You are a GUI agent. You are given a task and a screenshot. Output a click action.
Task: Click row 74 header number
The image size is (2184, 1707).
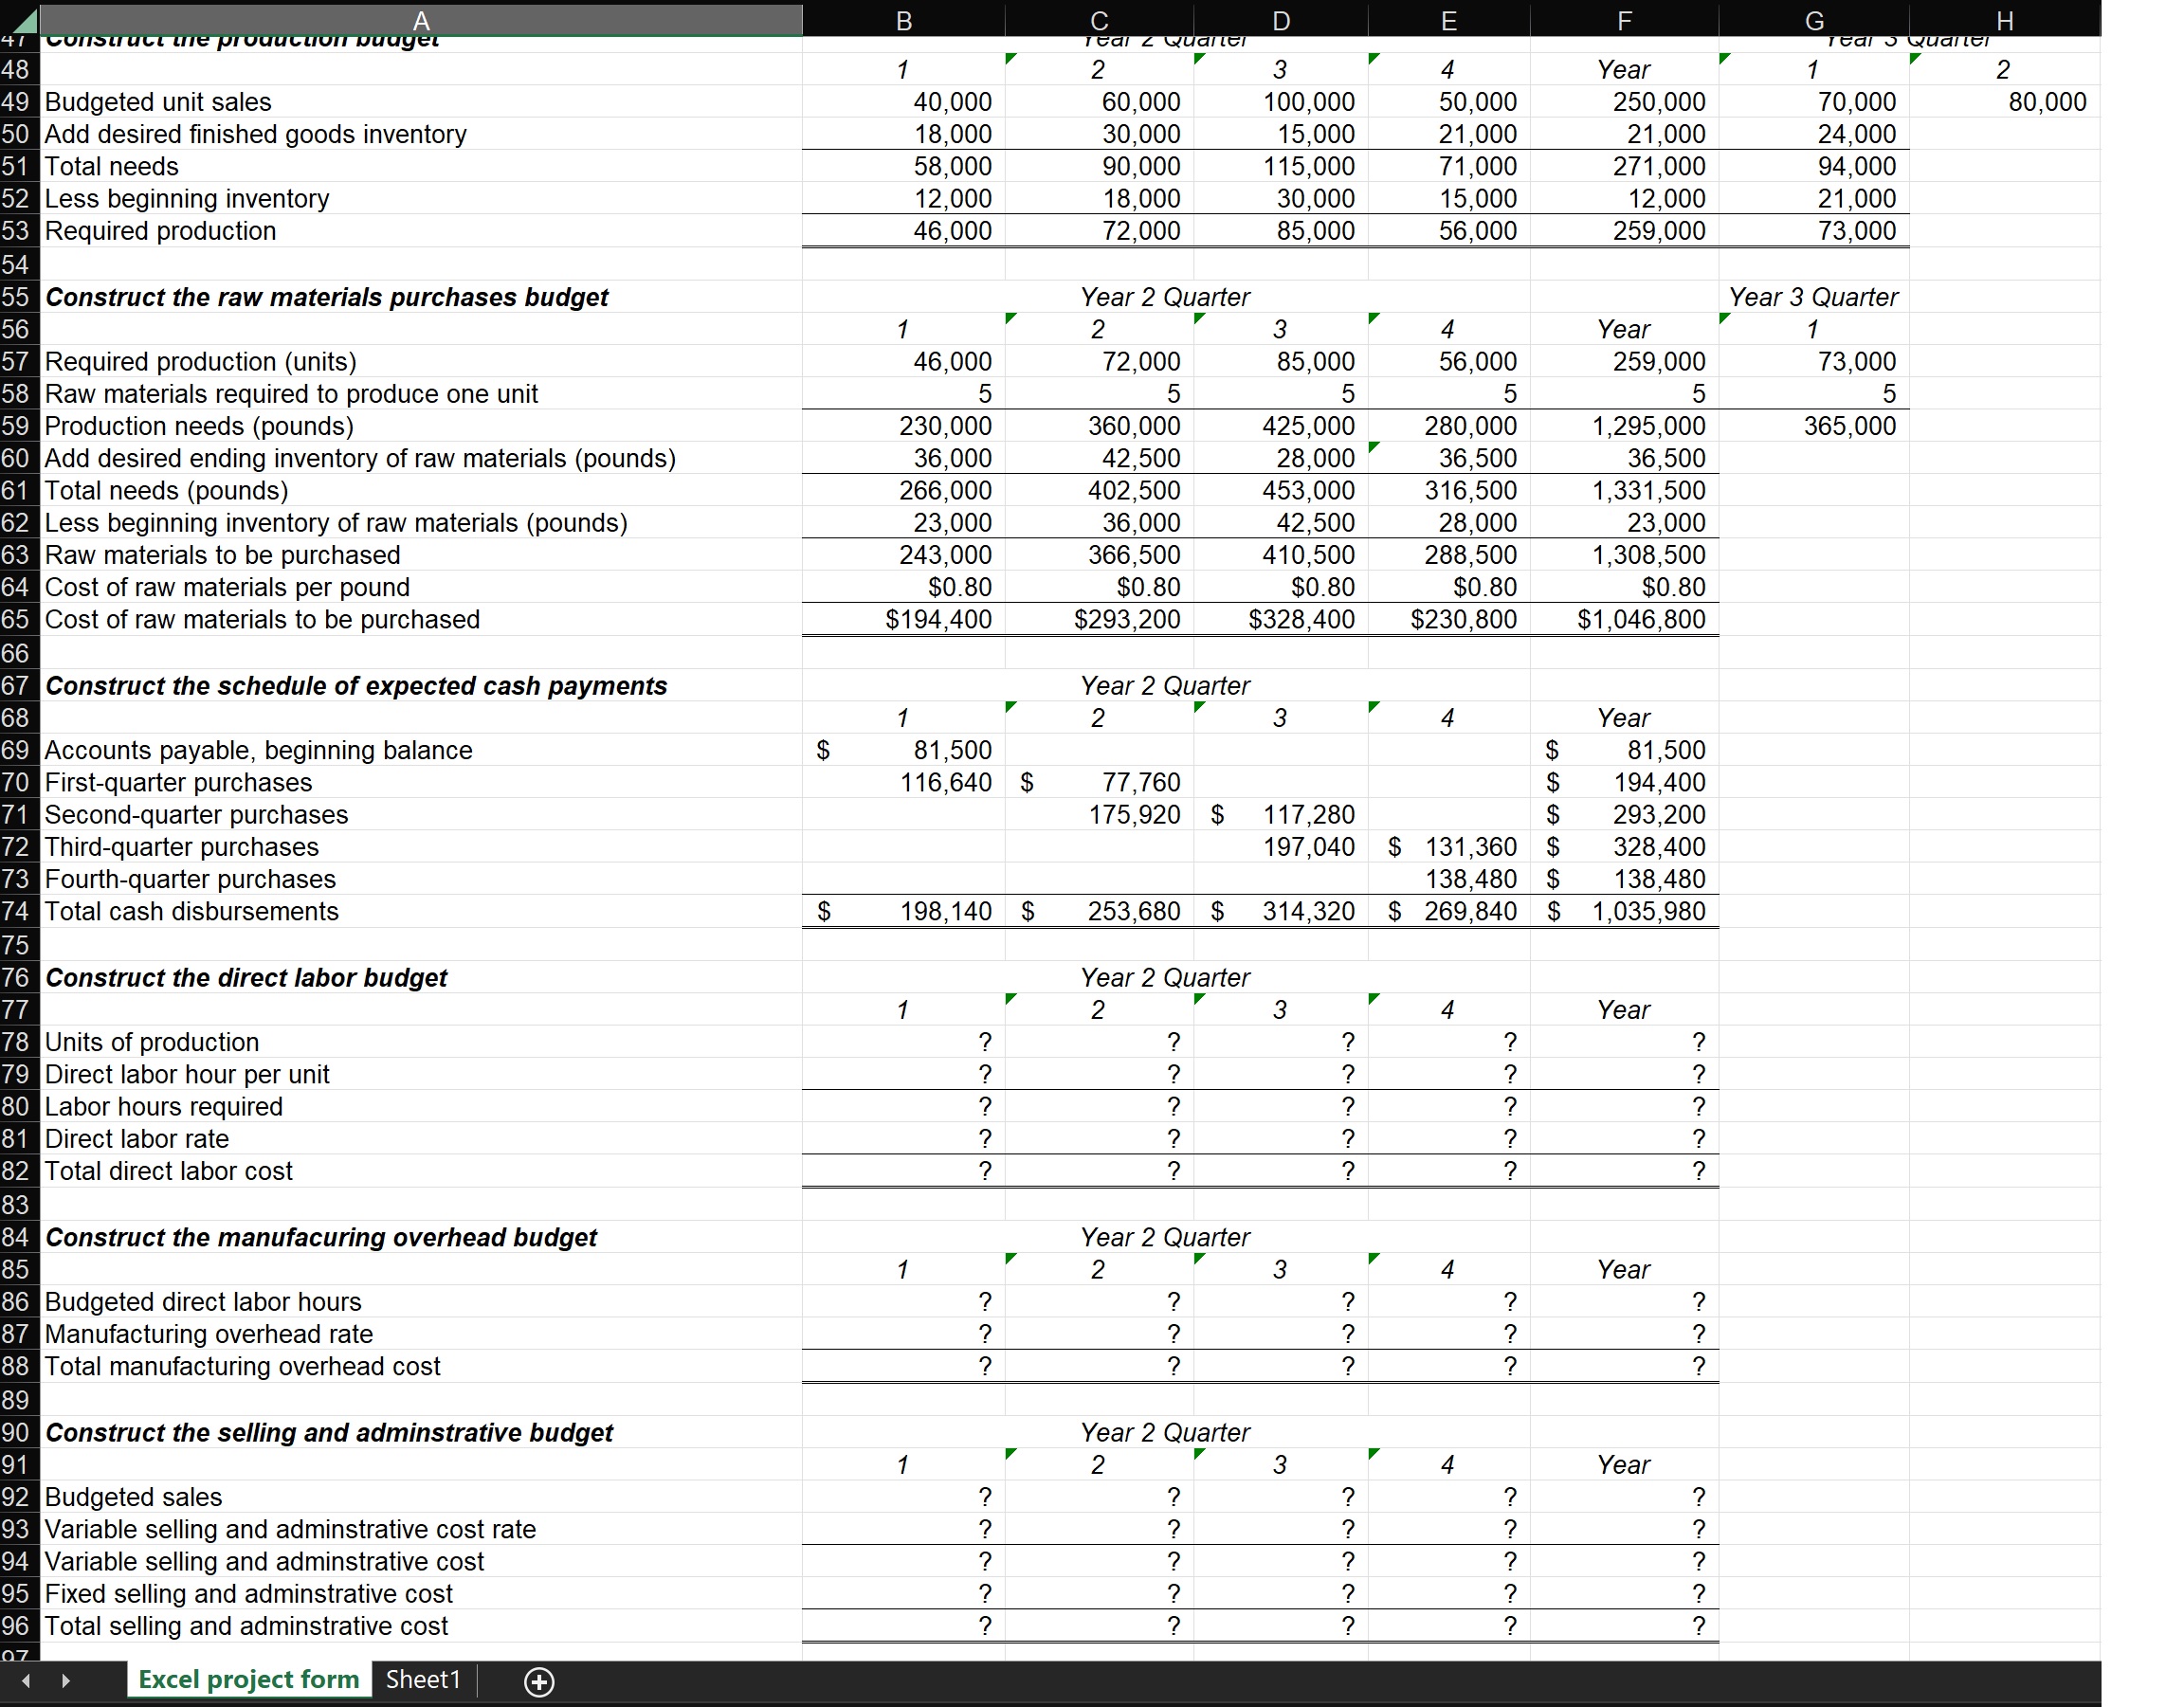16,911
